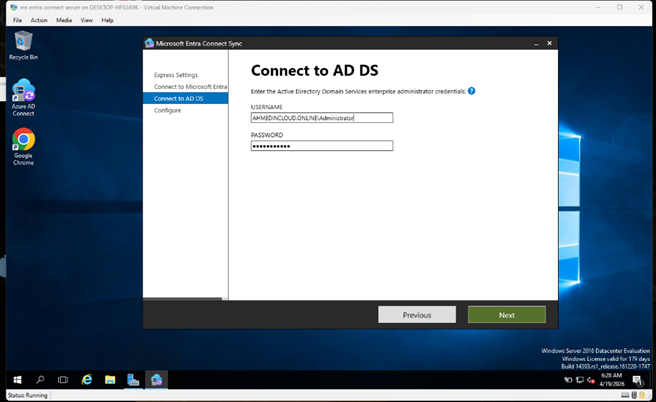Click the Previous button
The height and width of the screenshot is (402, 656).
(416, 315)
